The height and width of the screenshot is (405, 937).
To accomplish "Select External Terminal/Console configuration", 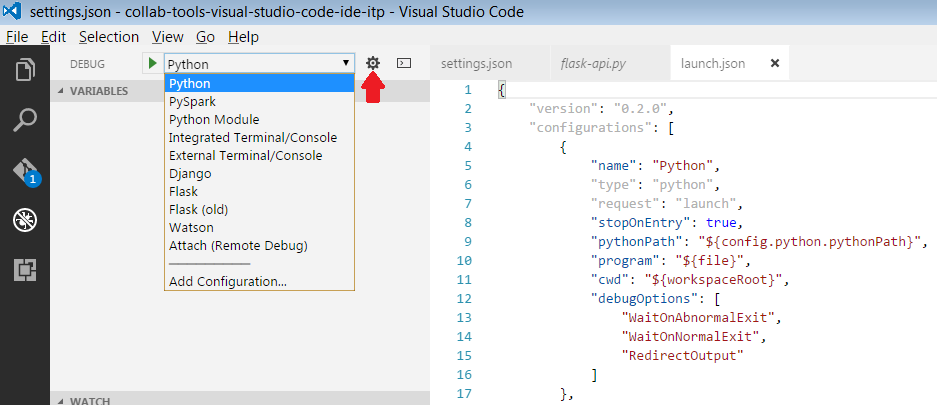I will [x=259, y=155].
